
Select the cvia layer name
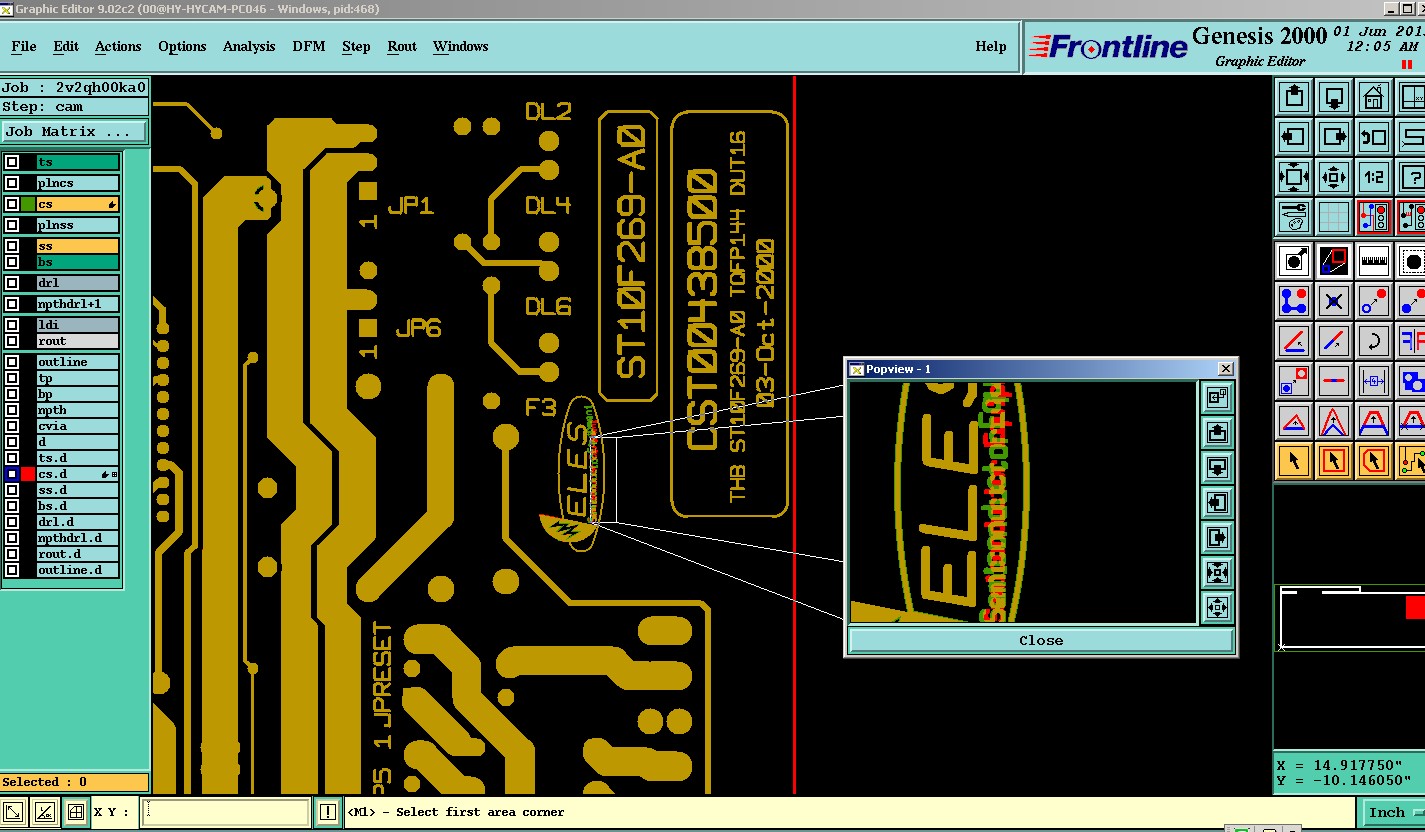78,426
